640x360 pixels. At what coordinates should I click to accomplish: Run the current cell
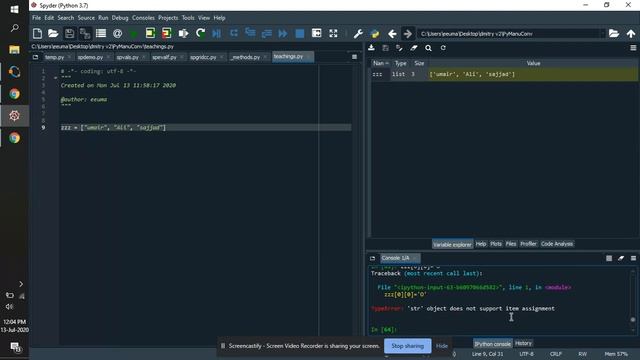[x=150, y=33]
